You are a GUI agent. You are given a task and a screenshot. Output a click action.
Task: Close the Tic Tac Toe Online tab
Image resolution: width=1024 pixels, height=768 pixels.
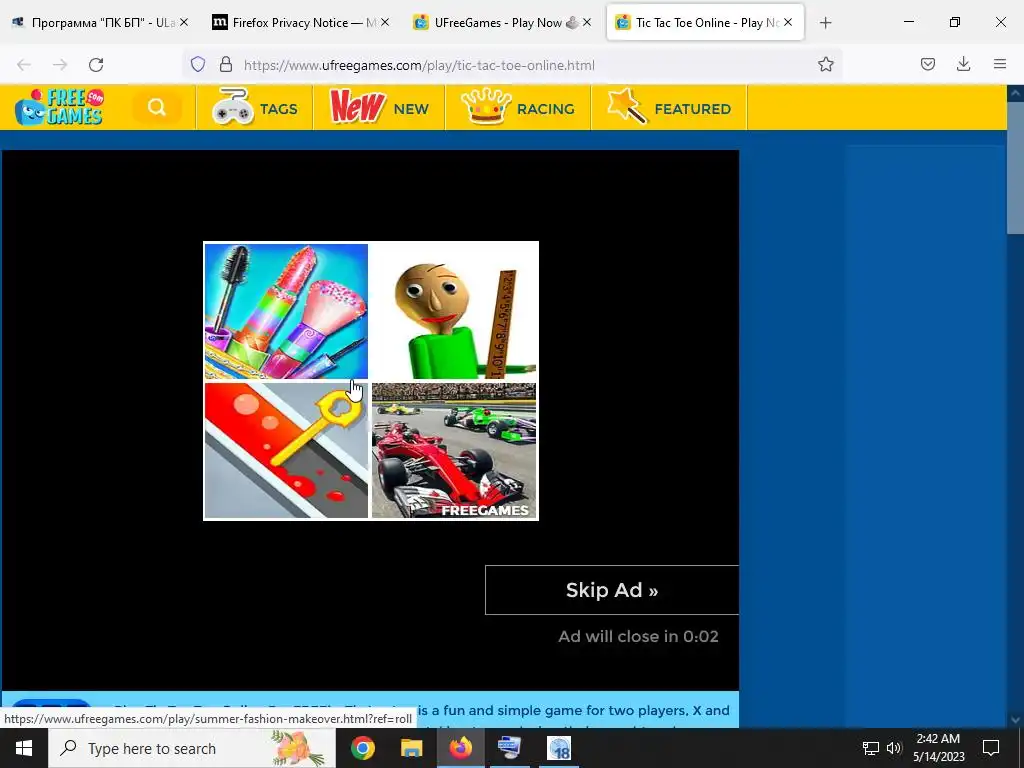(788, 22)
